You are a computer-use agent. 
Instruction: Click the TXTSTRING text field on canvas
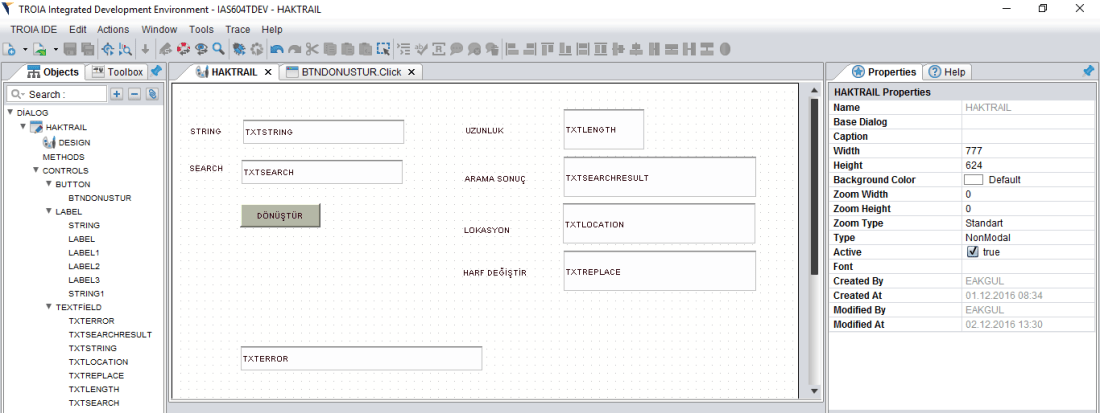(x=323, y=132)
